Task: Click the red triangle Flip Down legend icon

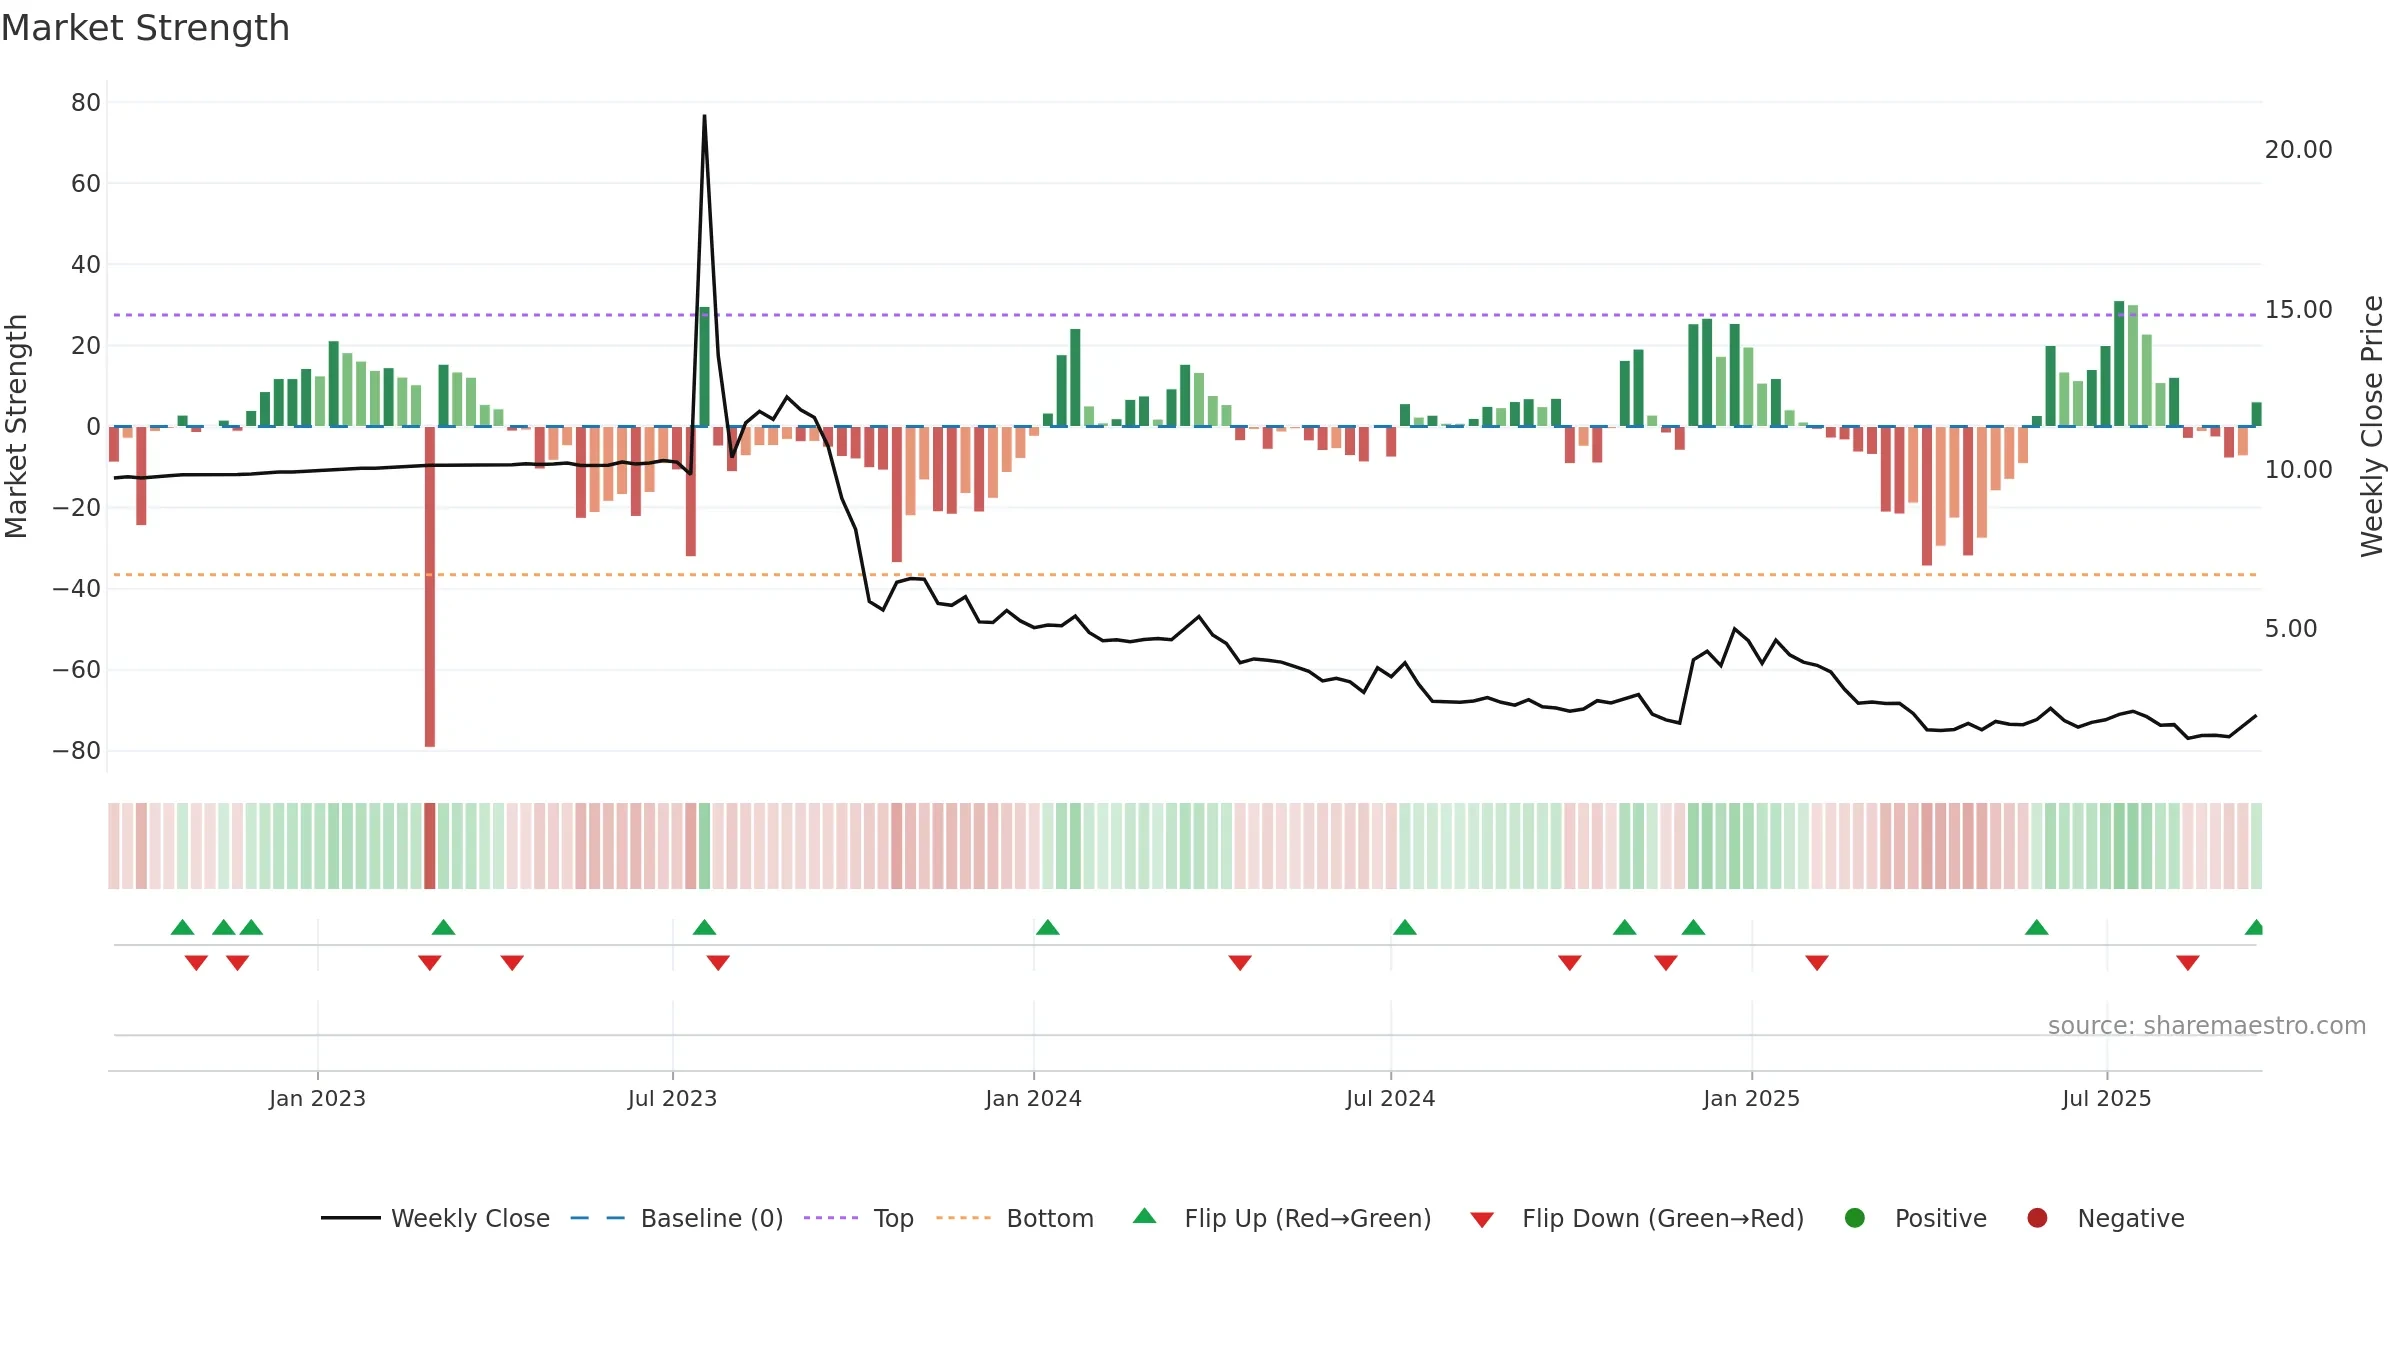Action: 1482,1220
